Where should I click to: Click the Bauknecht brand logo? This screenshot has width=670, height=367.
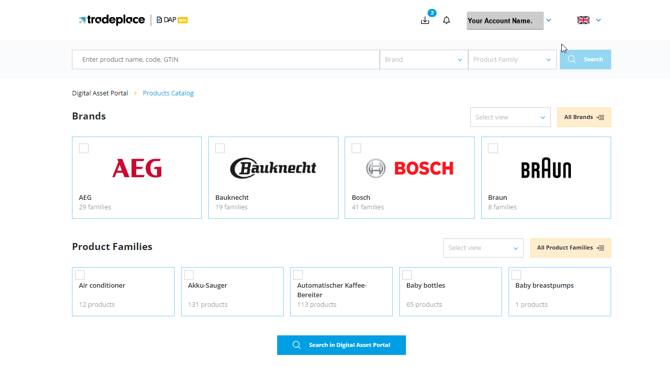click(273, 168)
